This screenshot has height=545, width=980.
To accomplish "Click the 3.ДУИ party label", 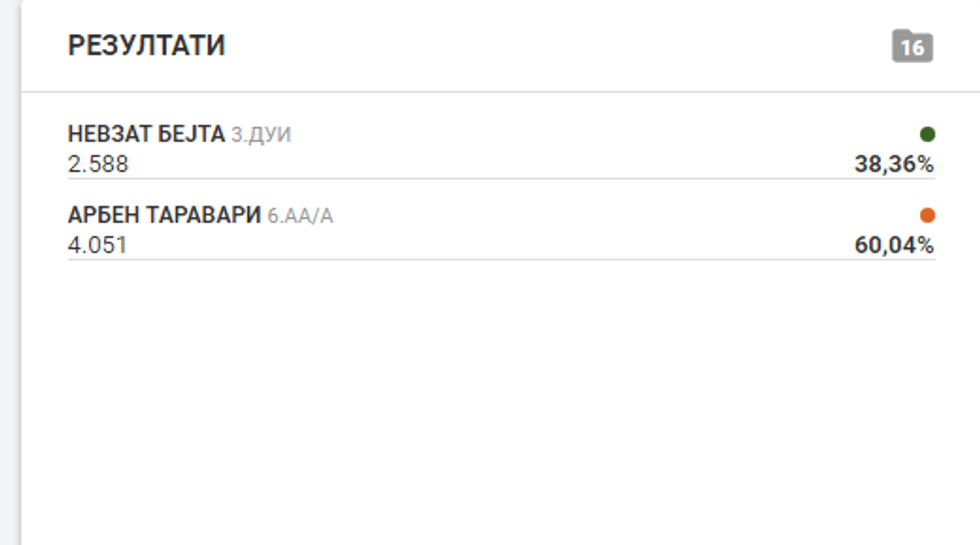I will click(261, 135).
